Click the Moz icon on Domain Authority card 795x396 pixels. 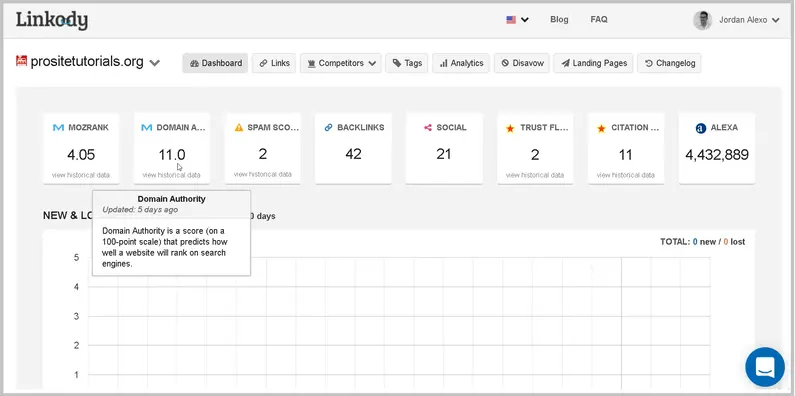(x=147, y=128)
